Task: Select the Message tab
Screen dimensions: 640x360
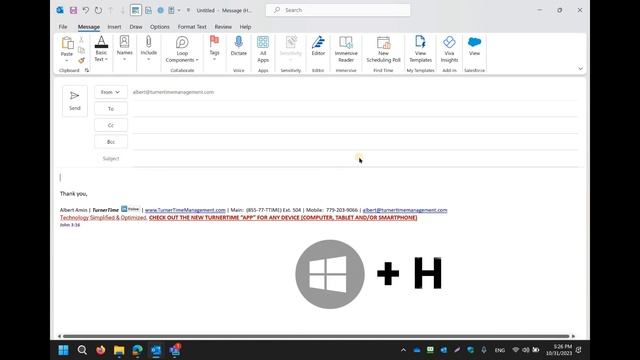Action: (x=89, y=27)
